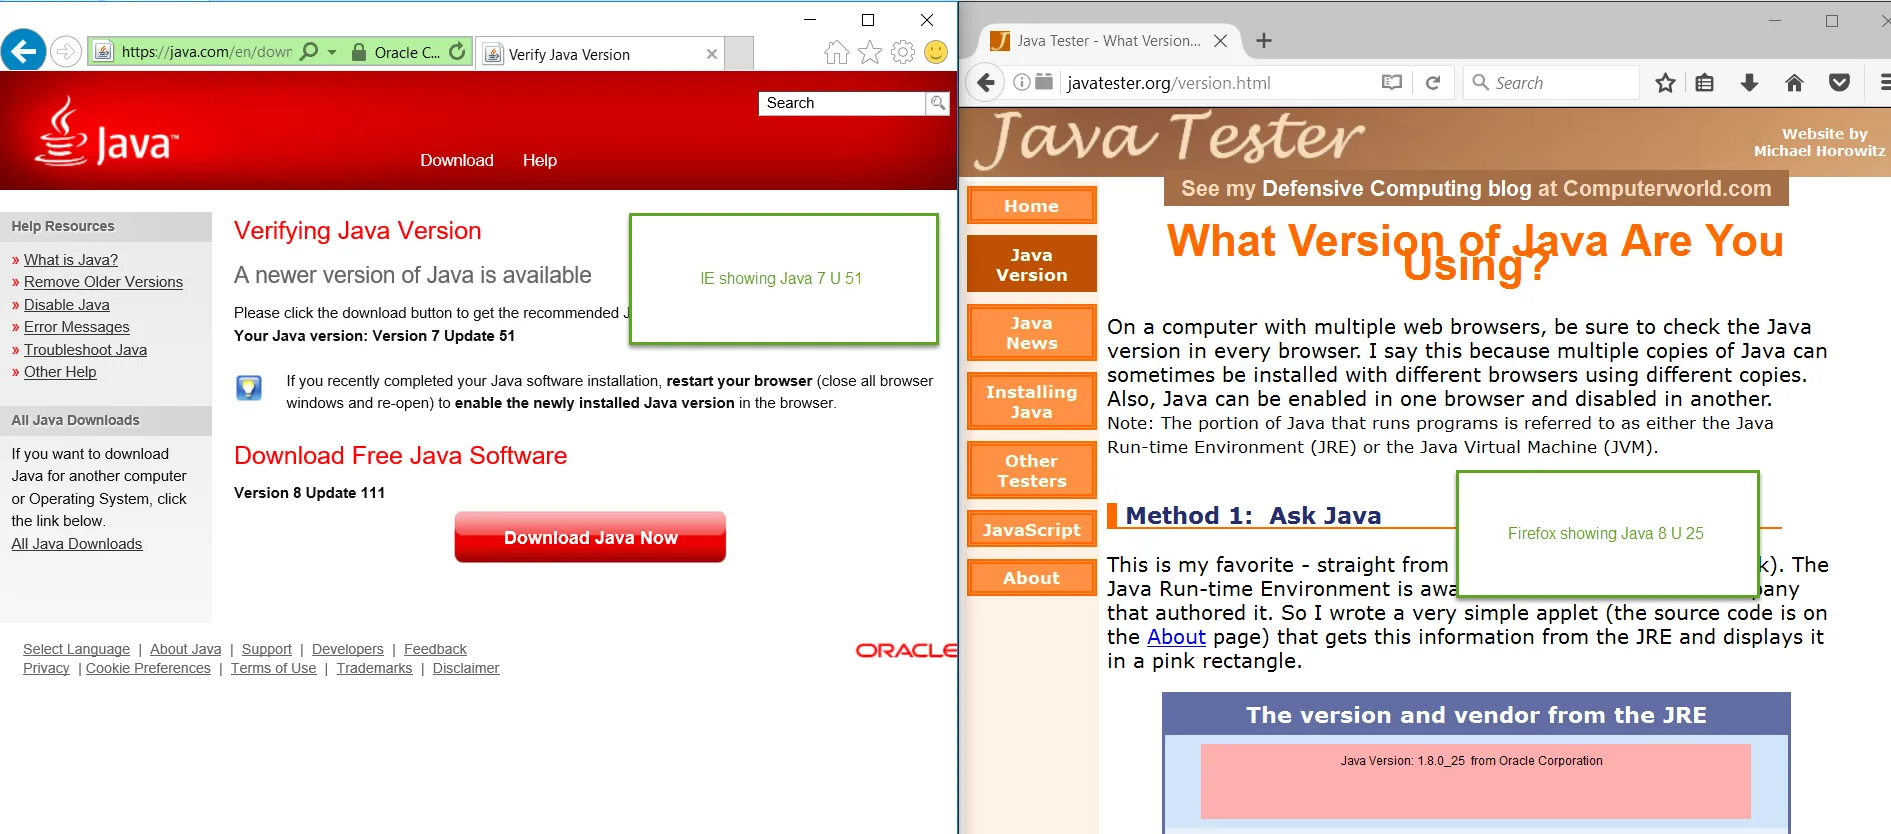Open Cookie Preferences footer link

(148, 668)
